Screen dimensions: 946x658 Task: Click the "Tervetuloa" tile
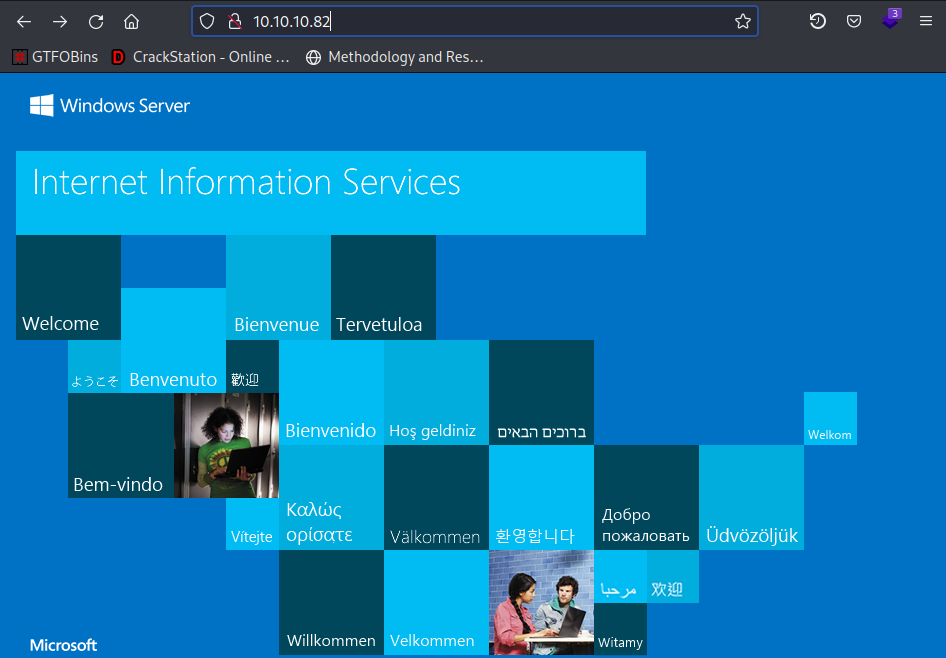pos(383,288)
